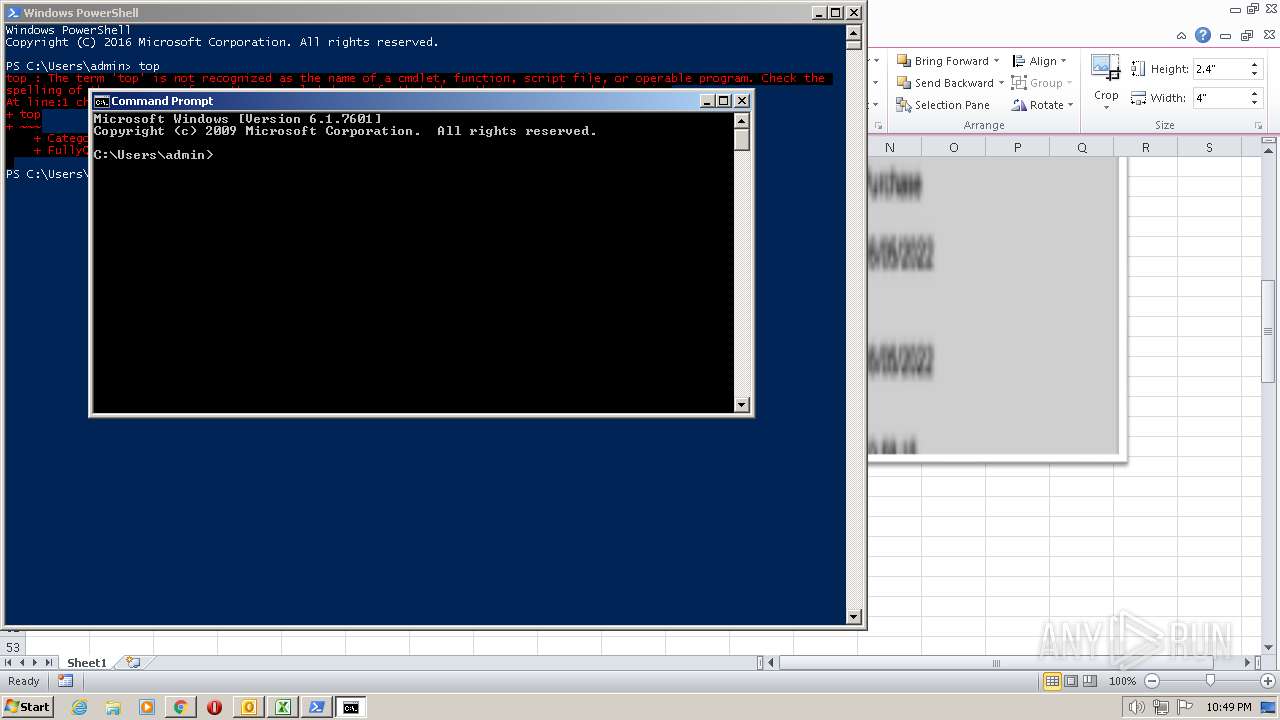Open the Windows Start menu
This screenshot has height=720, width=1280.
27,706
